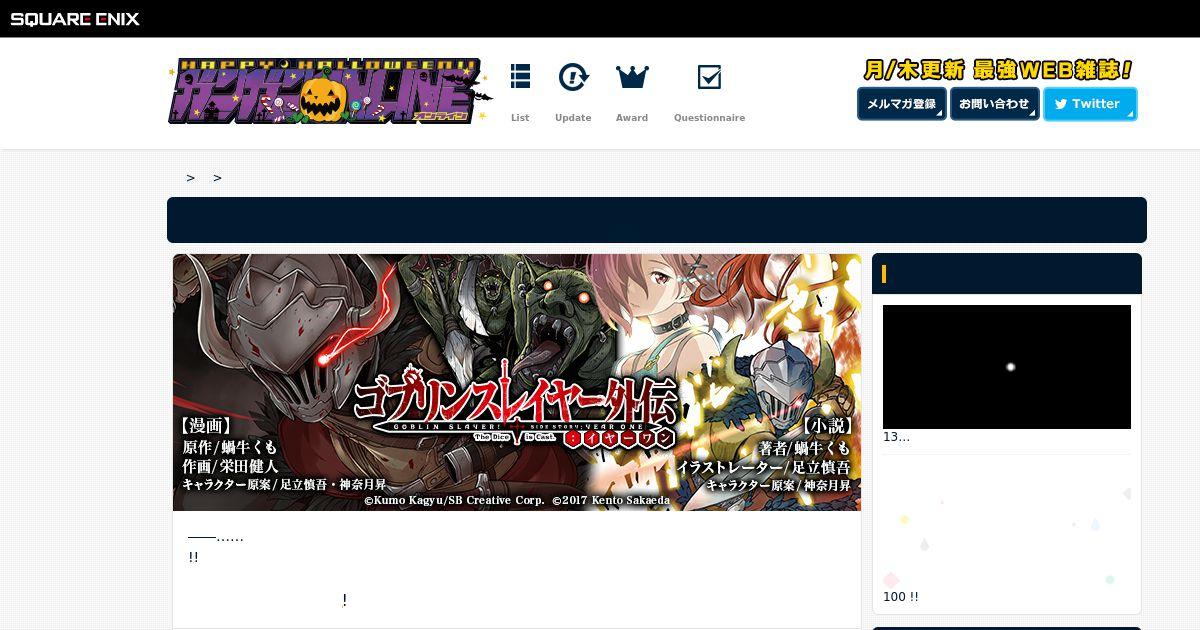Click the "100 !!" sidebar item text
Screen dimensions: 1200x630
point(901,597)
